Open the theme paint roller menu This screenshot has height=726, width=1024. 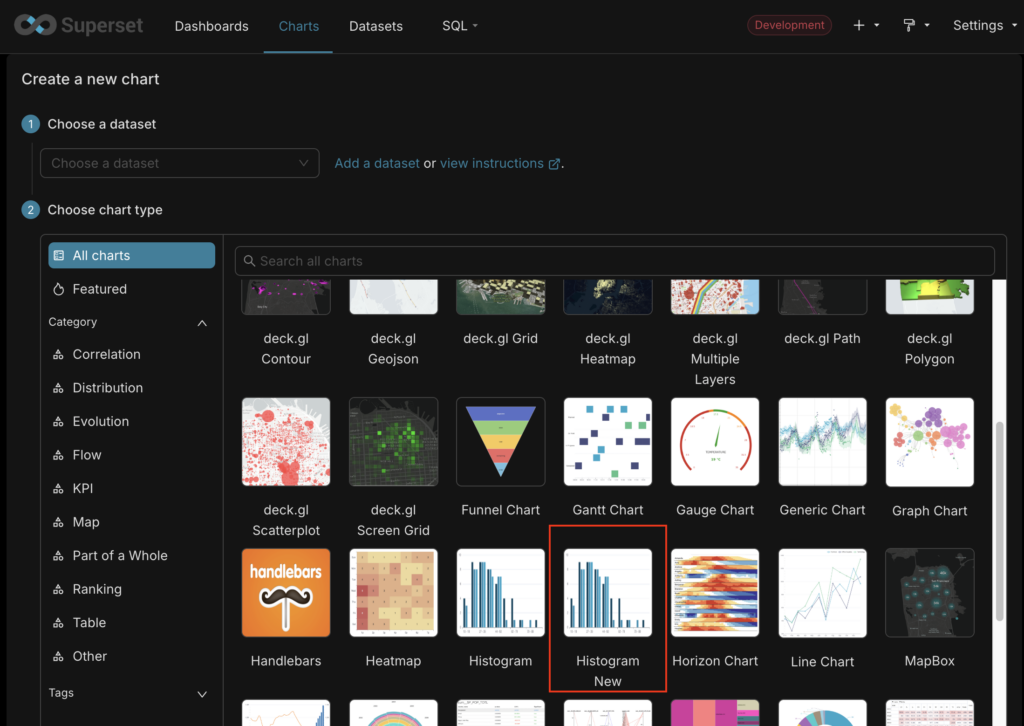(x=916, y=25)
